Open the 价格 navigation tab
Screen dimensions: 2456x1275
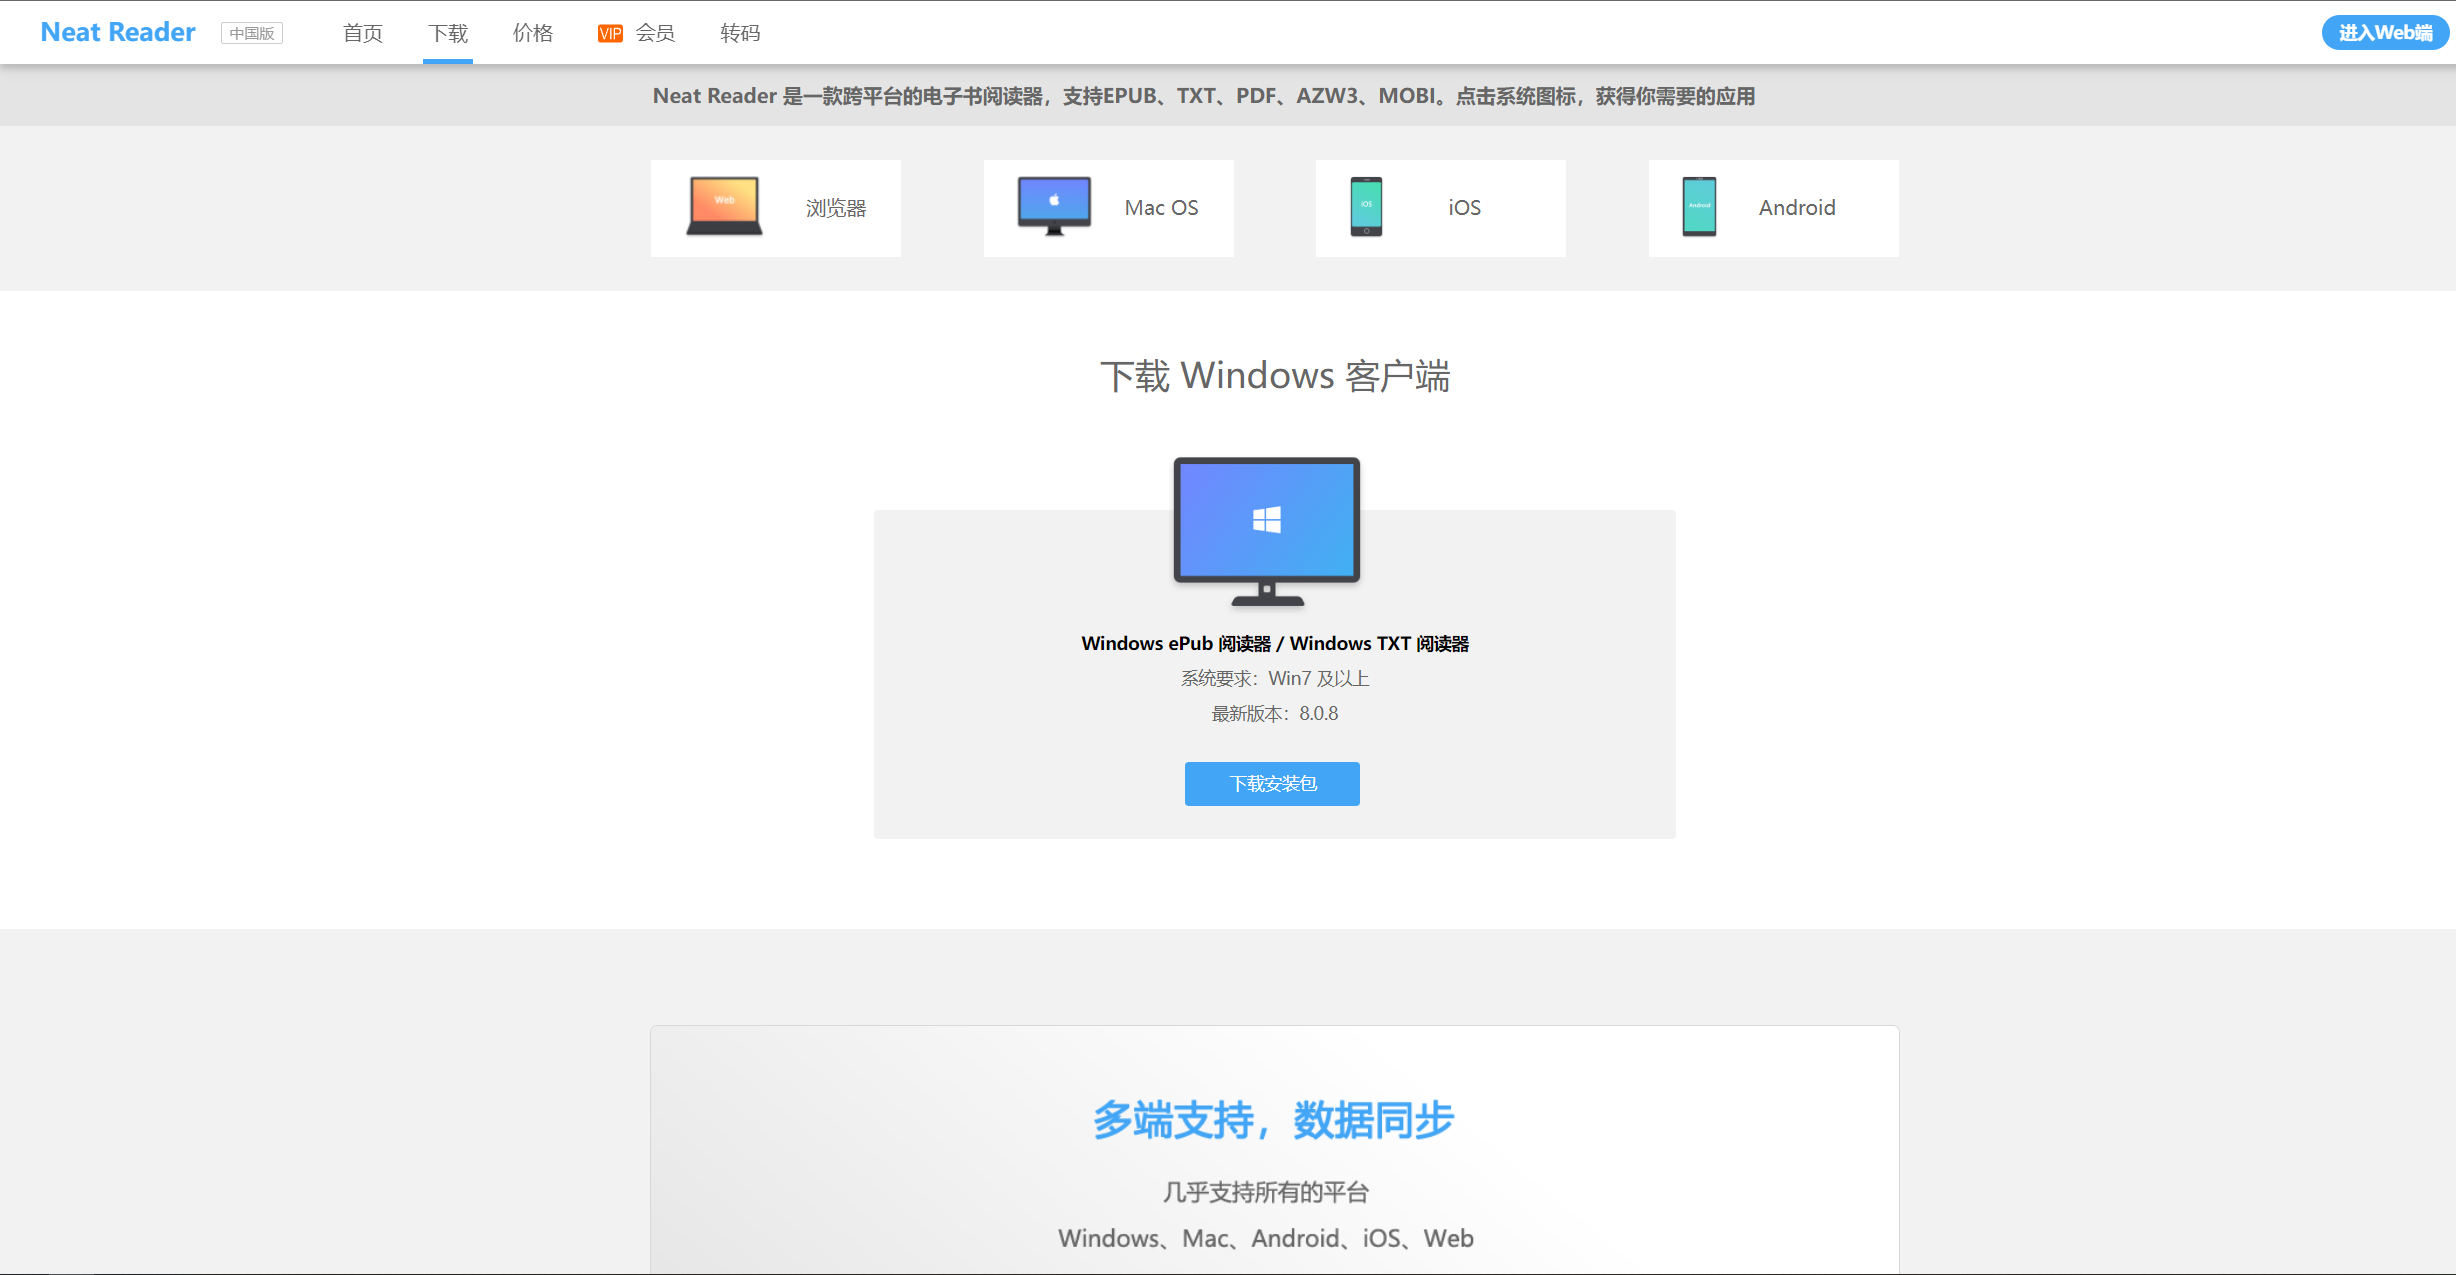(533, 33)
